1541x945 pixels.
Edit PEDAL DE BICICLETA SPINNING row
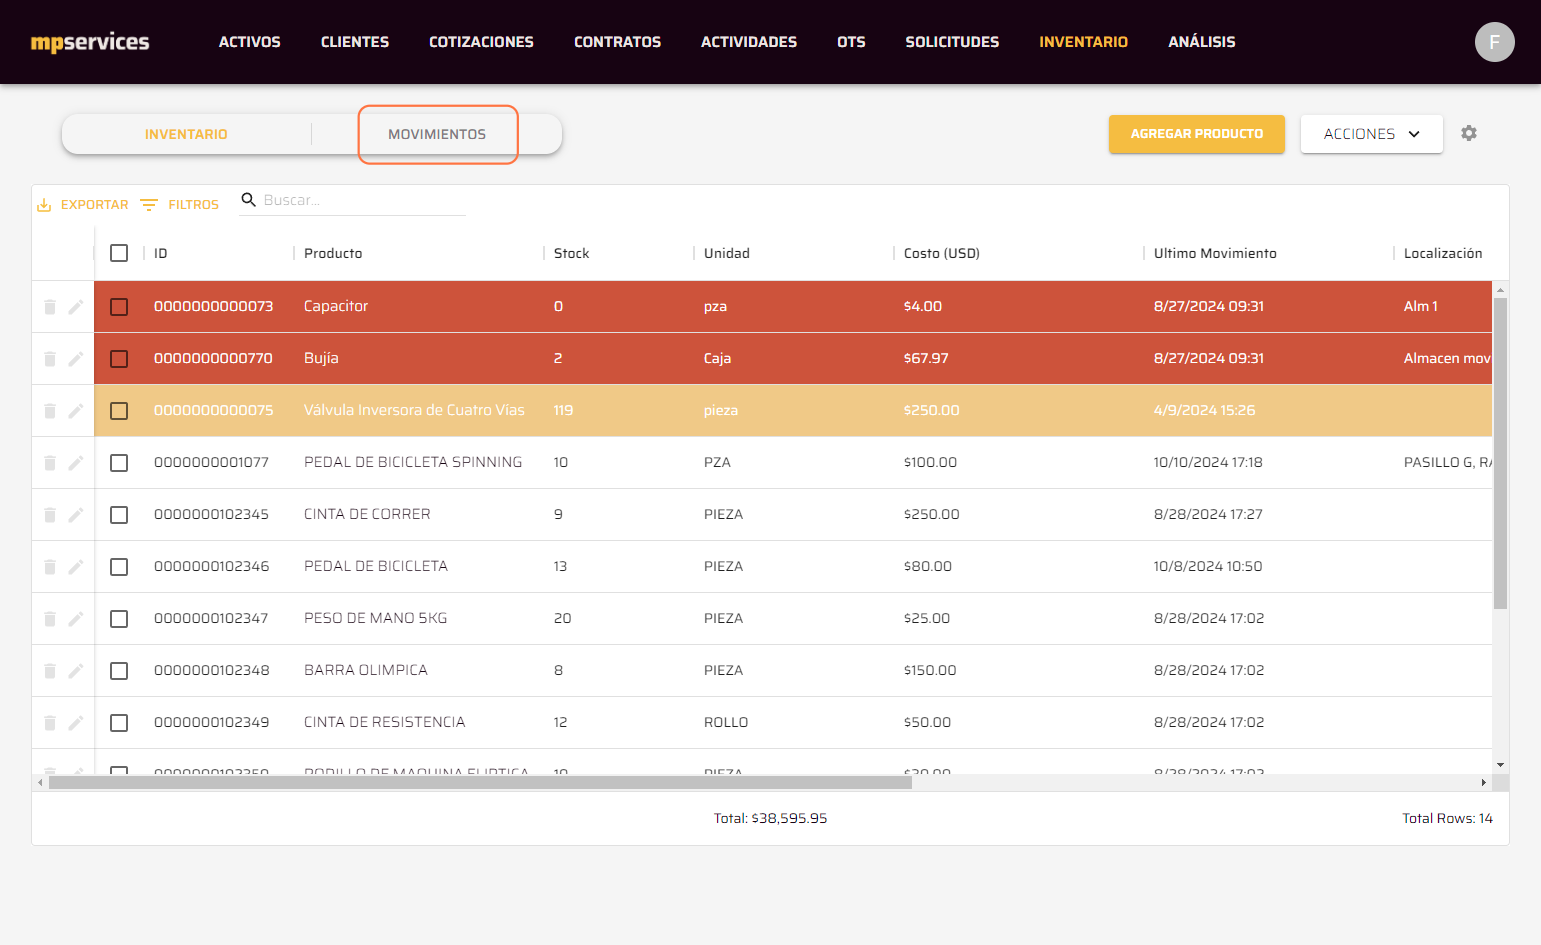pyautogui.click(x=76, y=463)
